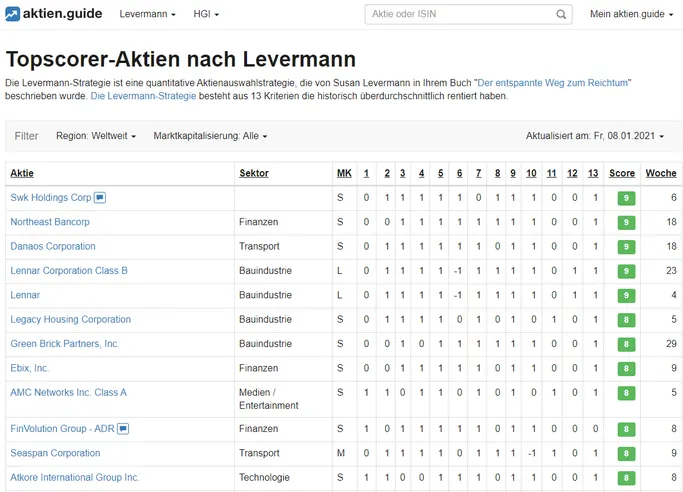The width and height of the screenshot is (683, 492).
Task: Open the Die Levermann-Strategie link
Action: pos(143,96)
